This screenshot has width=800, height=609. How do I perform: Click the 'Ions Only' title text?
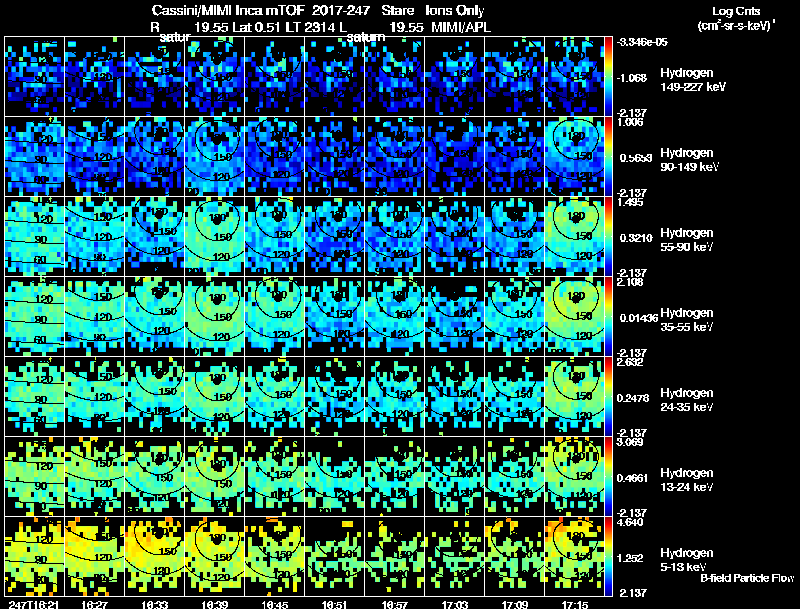click(455, 10)
